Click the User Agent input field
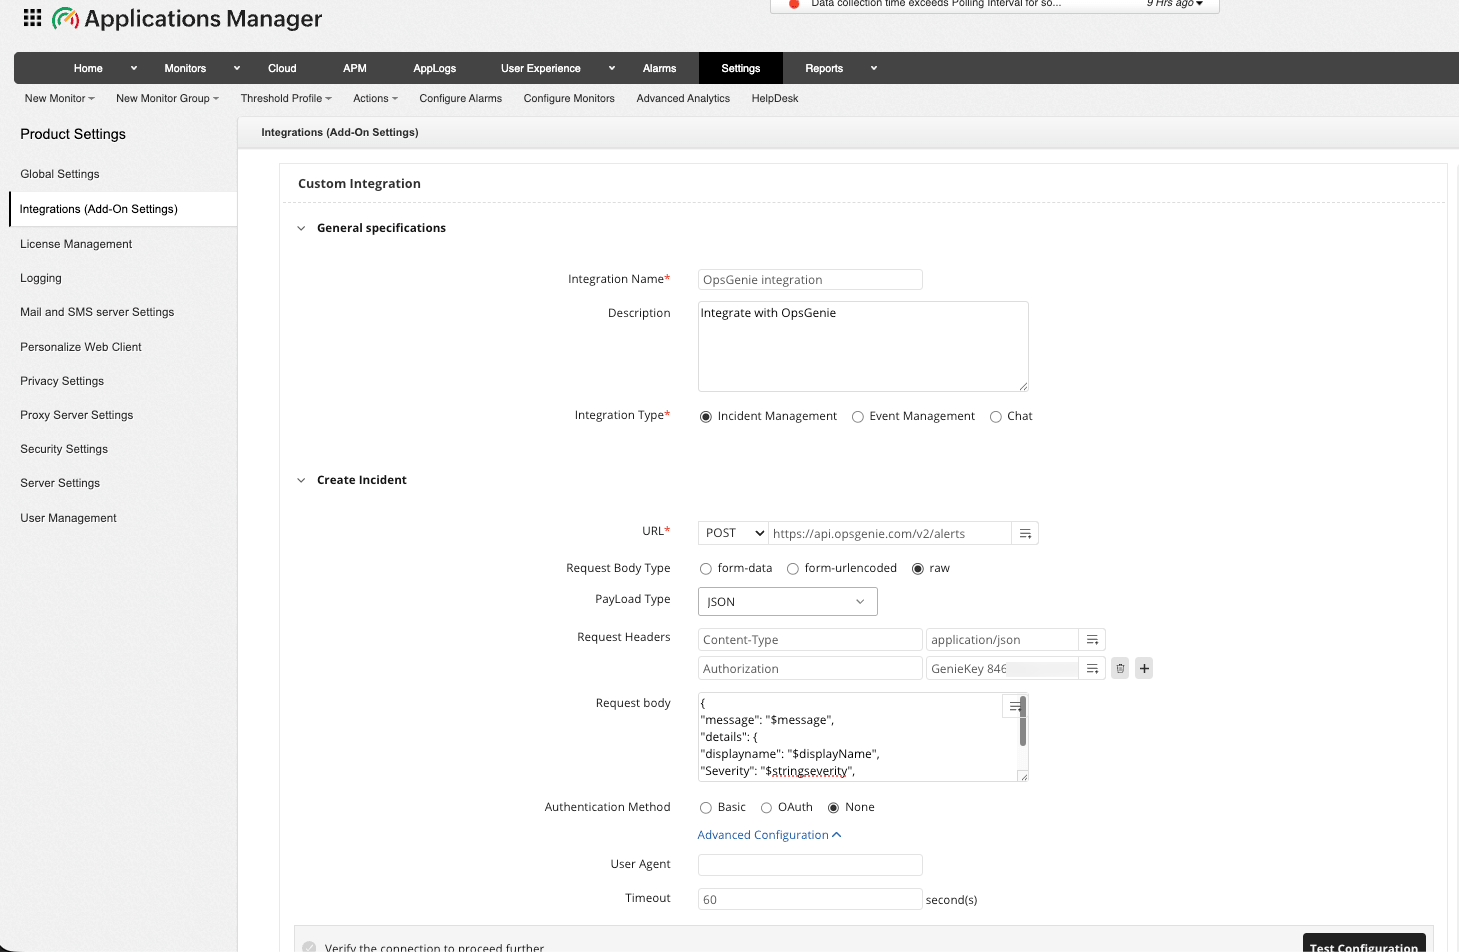This screenshot has width=1459, height=952. click(x=810, y=865)
